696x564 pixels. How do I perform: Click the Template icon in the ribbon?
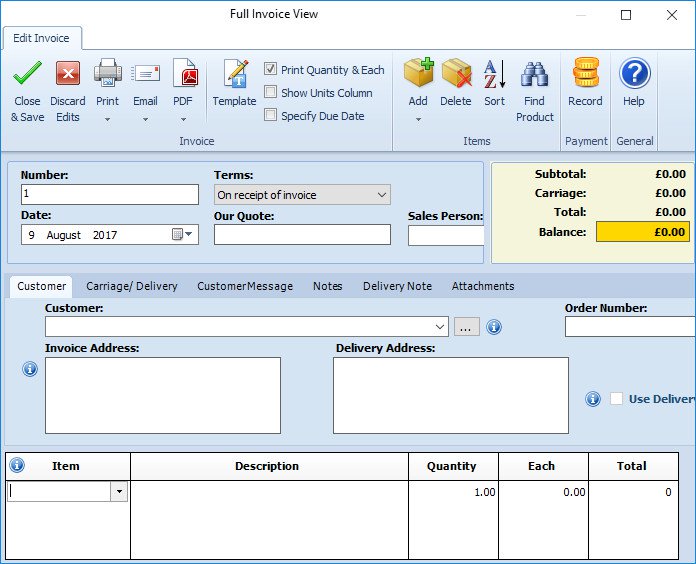tap(234, 74)
